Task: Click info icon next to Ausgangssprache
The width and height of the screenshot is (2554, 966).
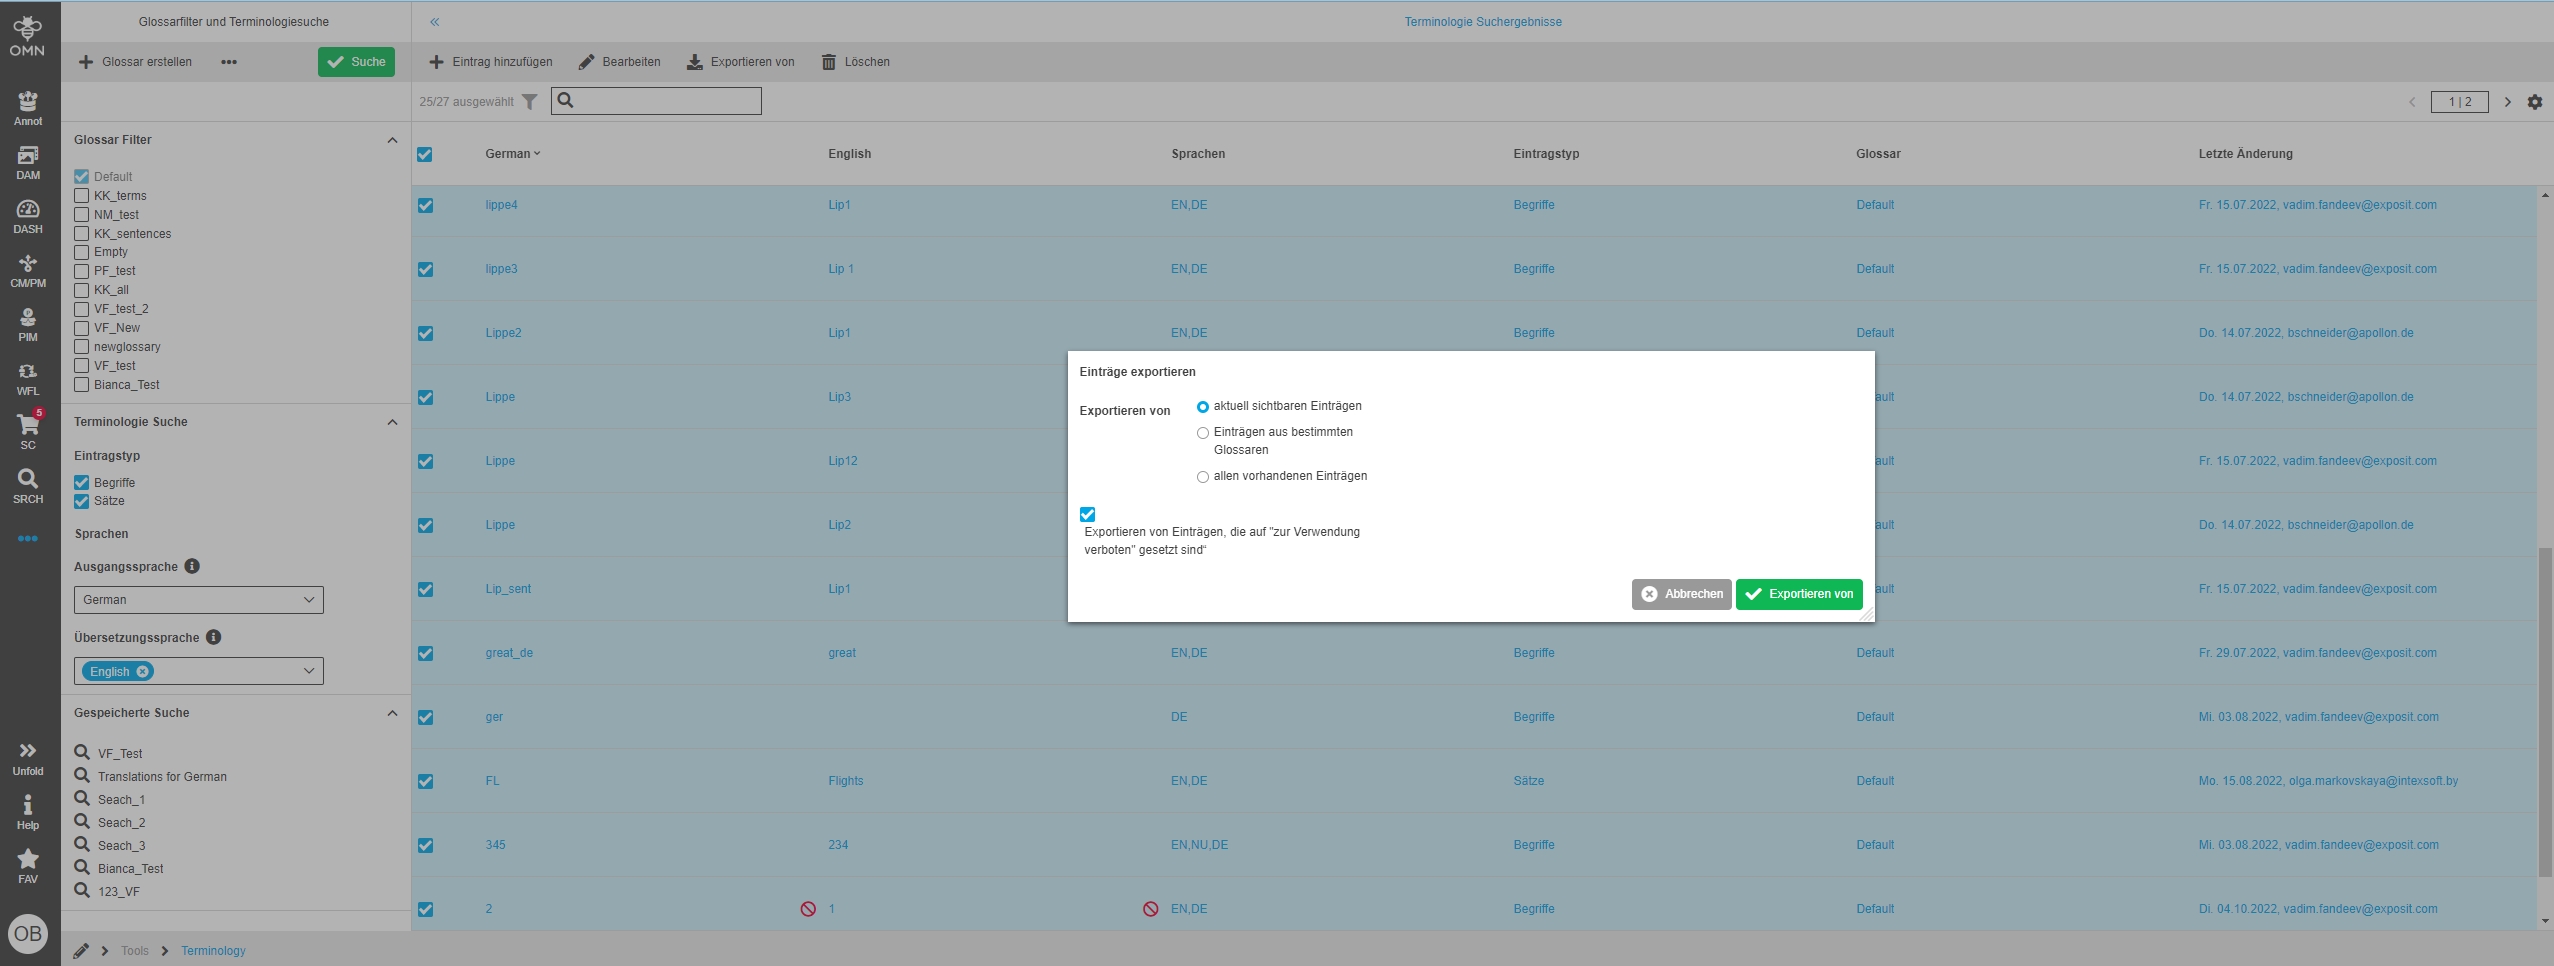Action: click(x=192, y=566)
